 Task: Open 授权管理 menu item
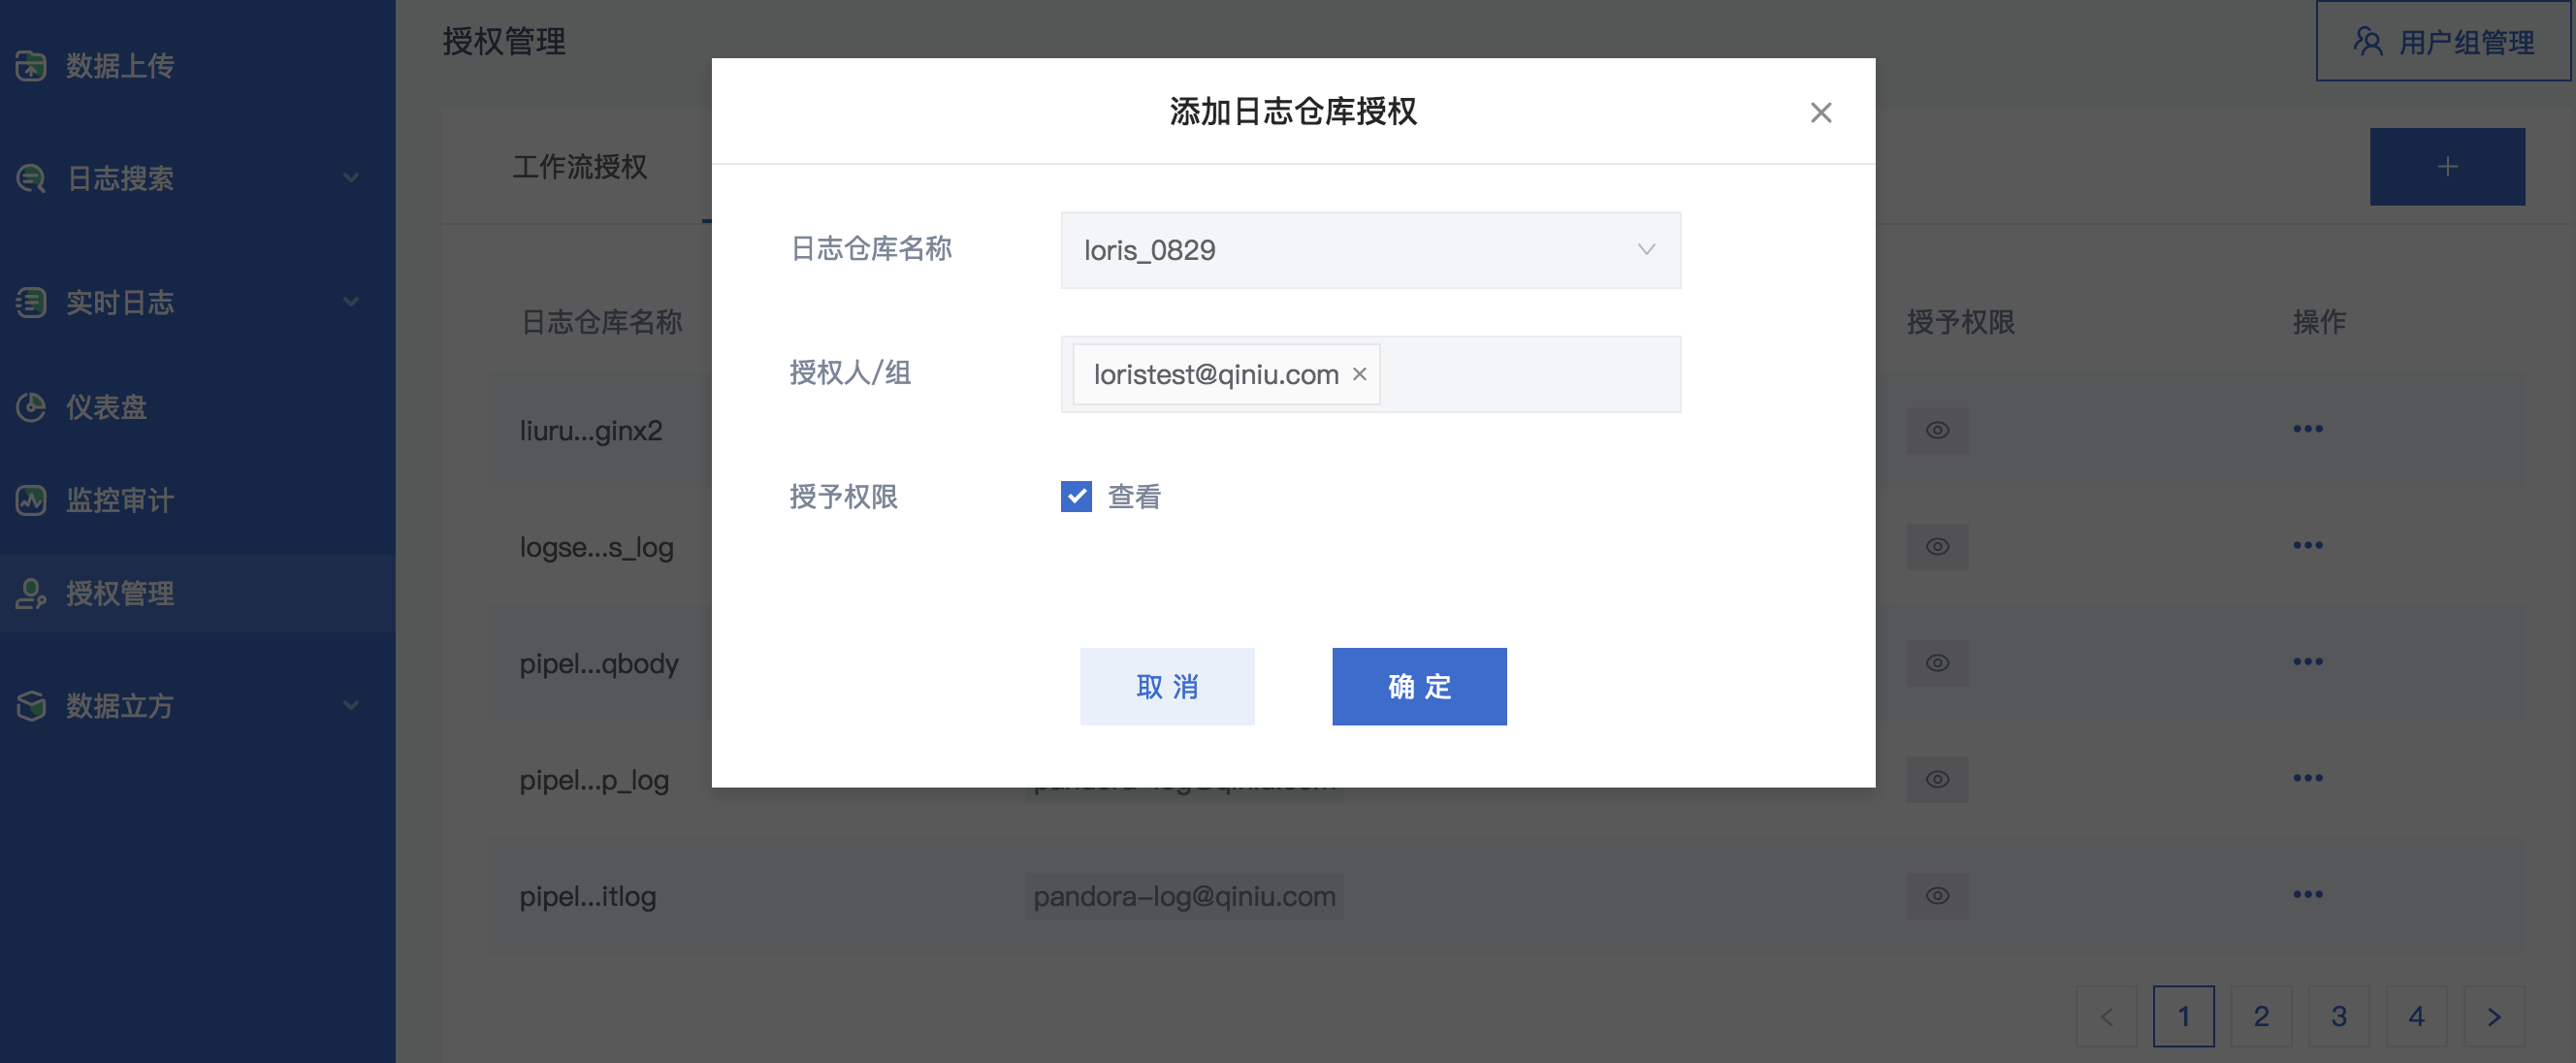tap(197, 594)
